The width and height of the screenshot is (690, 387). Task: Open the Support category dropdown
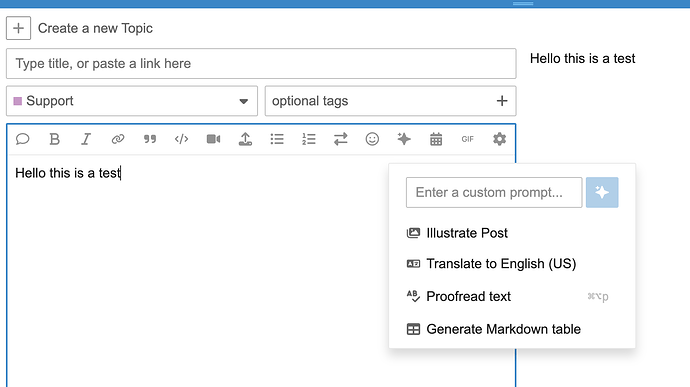[132, 101]
